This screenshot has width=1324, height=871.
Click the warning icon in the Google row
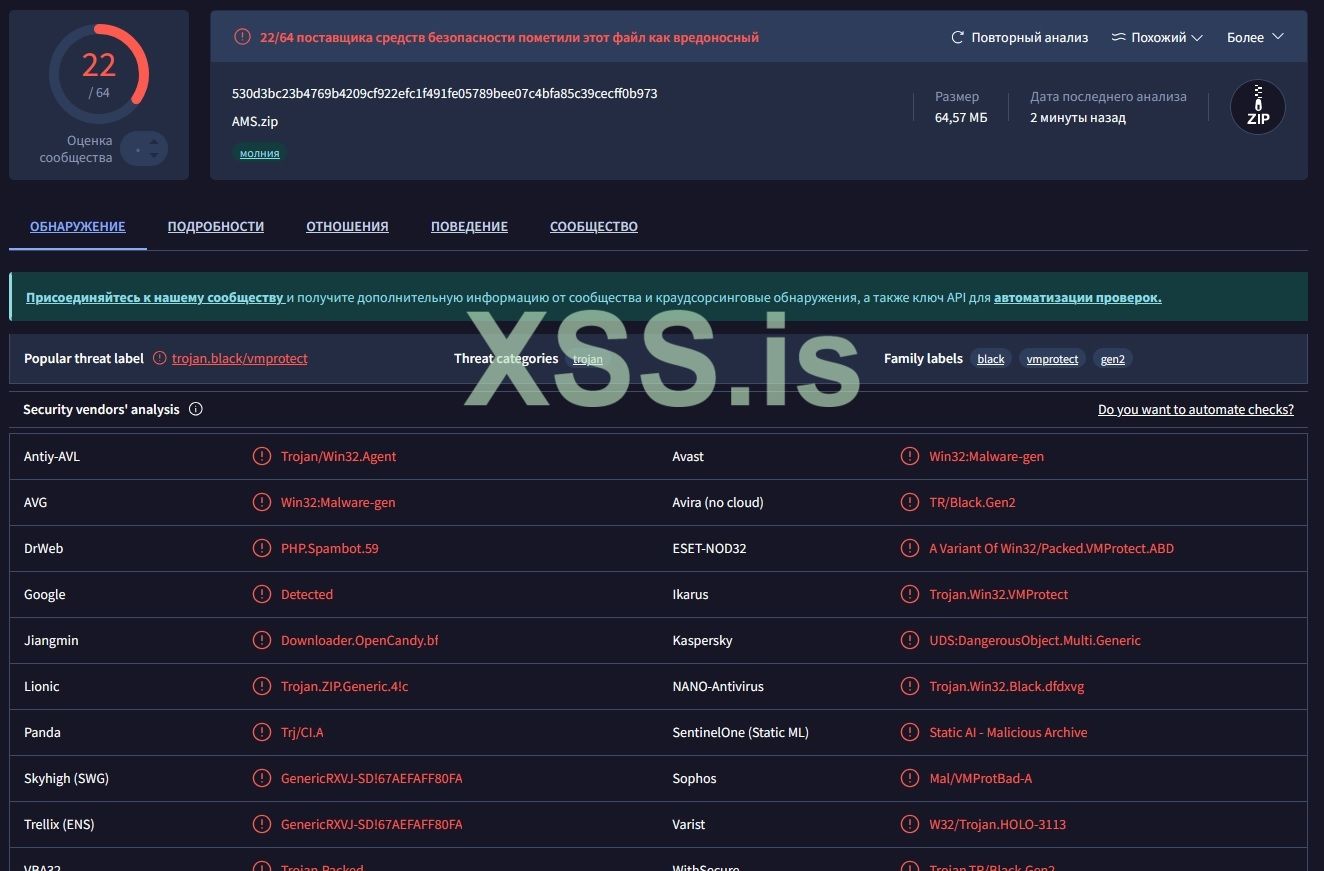coord(262,594)
